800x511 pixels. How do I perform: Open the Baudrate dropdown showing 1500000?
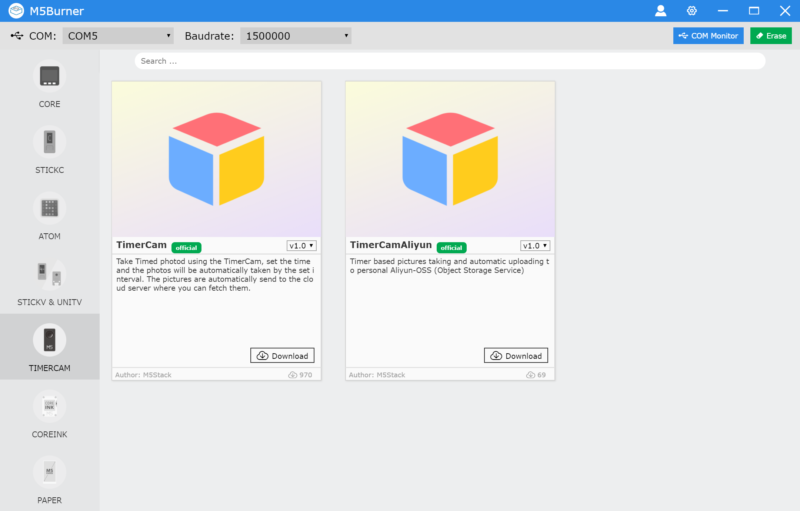[296, 36]
